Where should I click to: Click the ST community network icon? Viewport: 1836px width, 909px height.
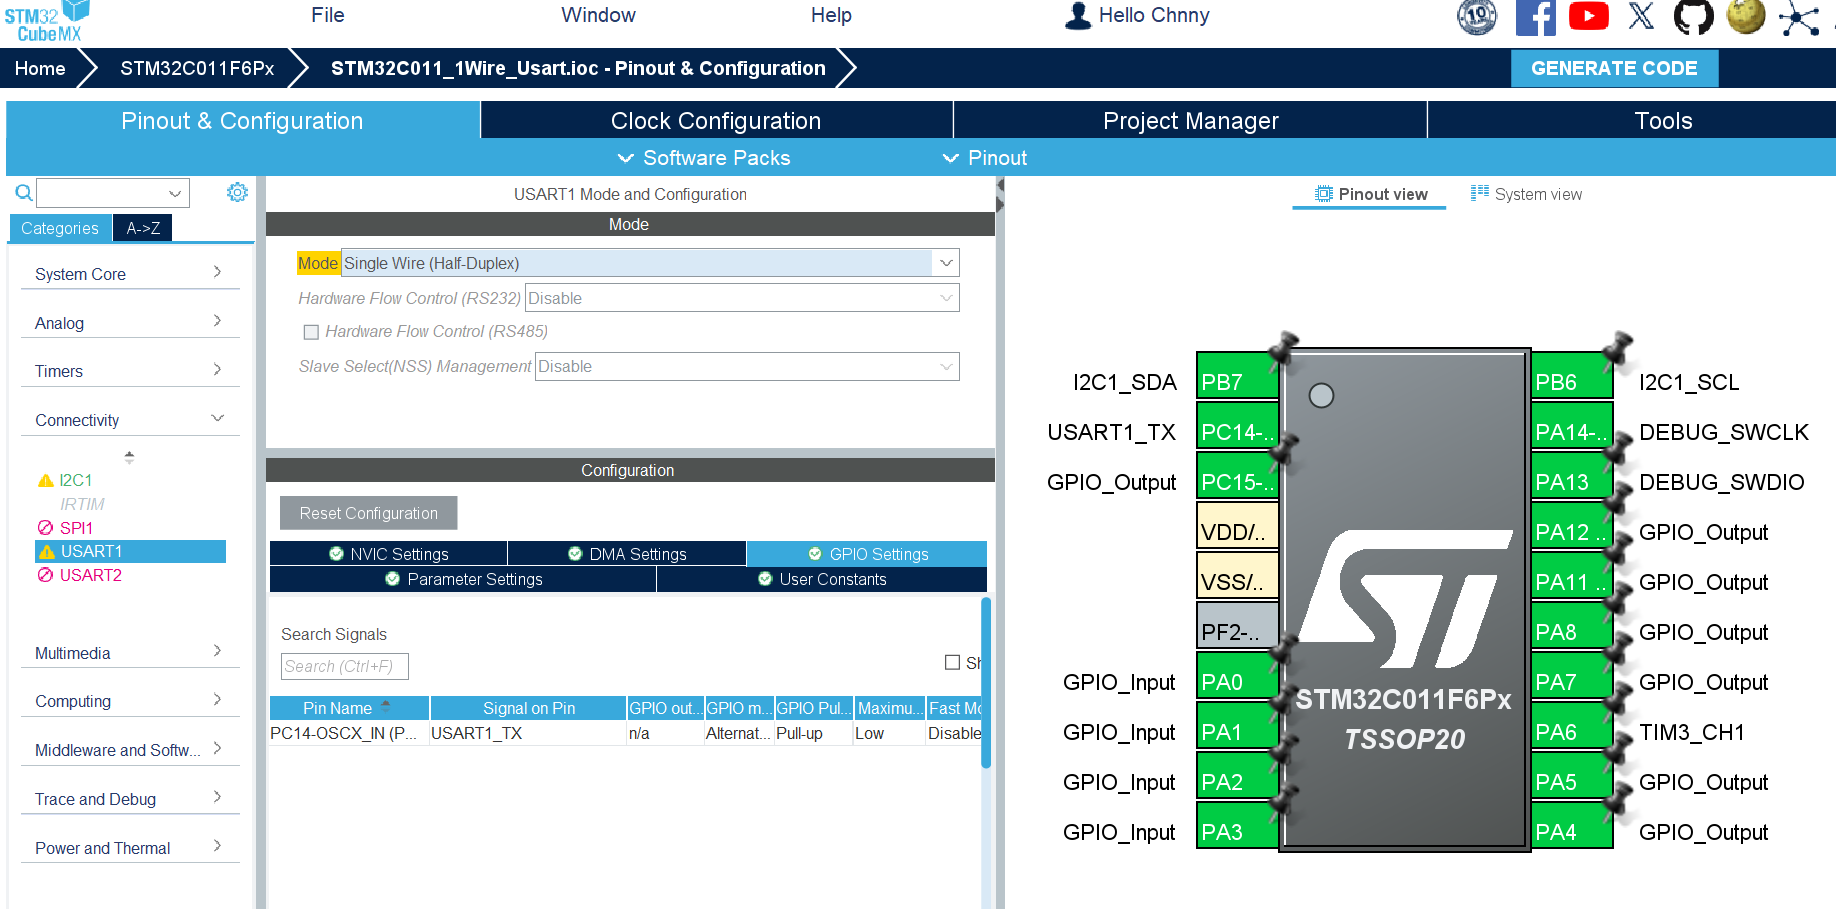coord(1799,18)
